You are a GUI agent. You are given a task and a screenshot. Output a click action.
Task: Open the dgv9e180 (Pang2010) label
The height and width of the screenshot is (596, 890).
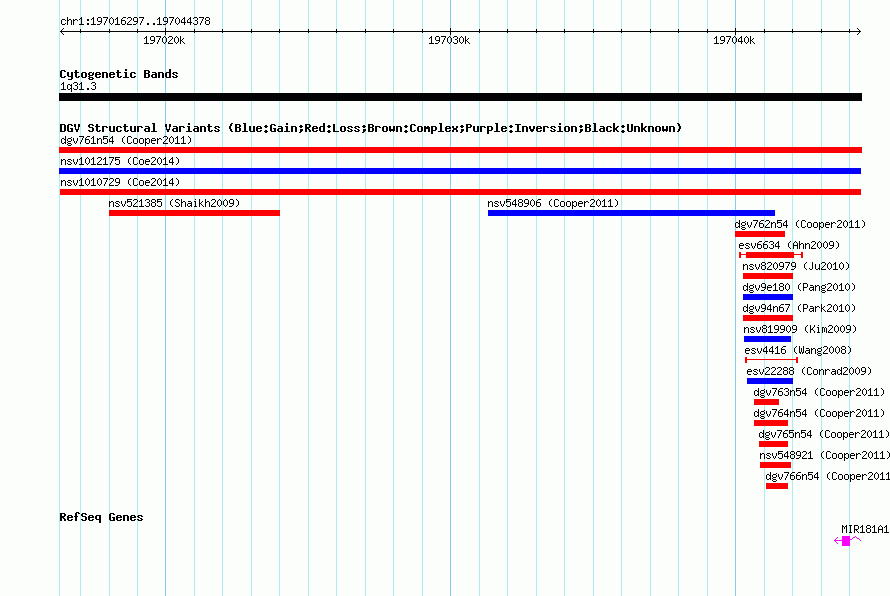(x=799, y=287)
